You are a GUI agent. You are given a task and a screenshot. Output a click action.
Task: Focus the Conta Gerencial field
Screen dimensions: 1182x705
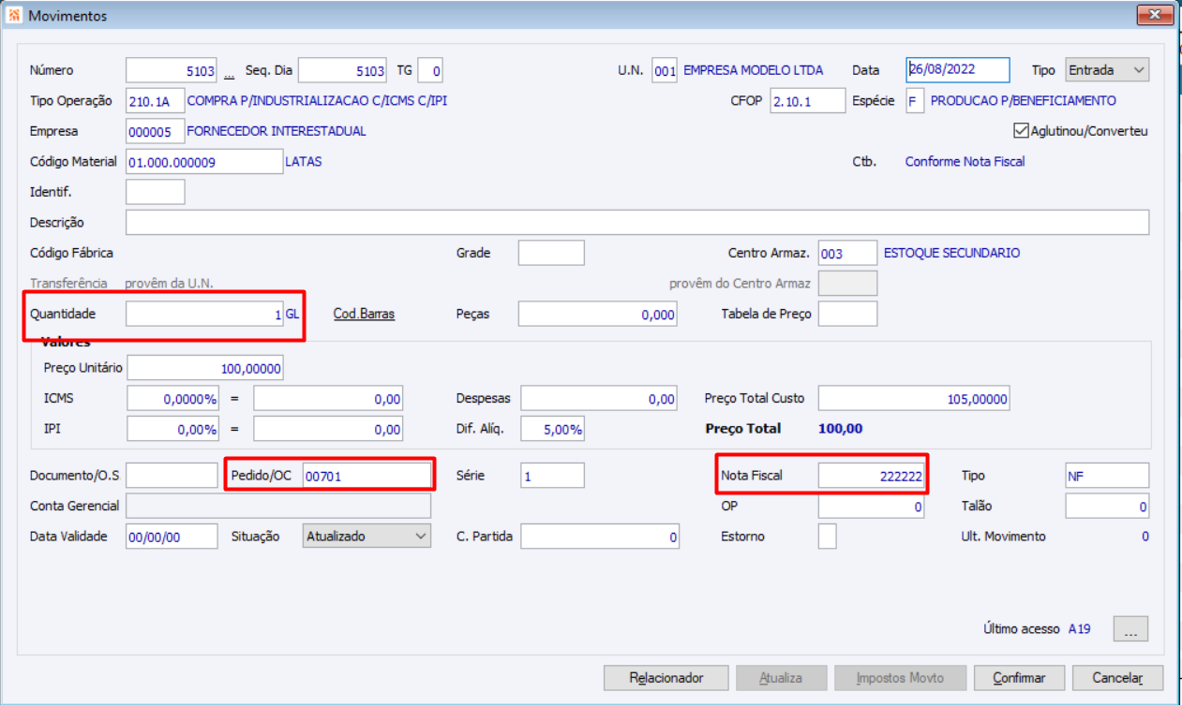[278, 507]
